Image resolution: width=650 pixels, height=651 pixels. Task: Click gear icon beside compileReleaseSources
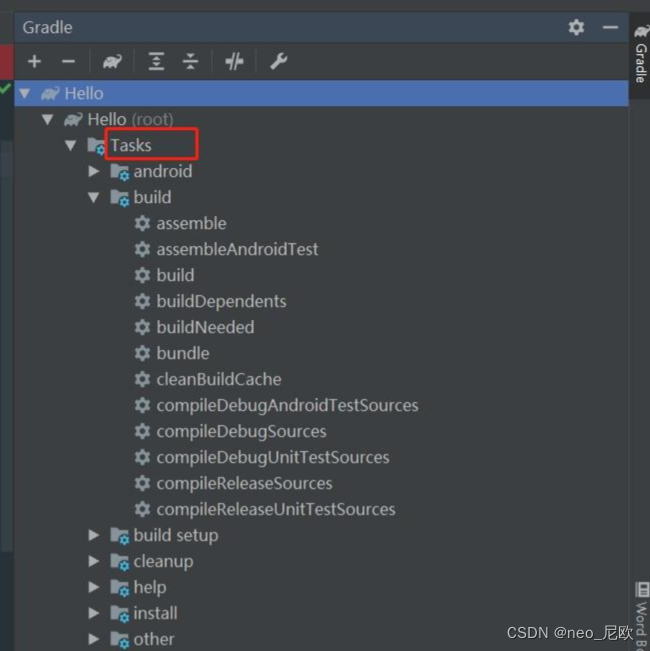tap(142, 483)
